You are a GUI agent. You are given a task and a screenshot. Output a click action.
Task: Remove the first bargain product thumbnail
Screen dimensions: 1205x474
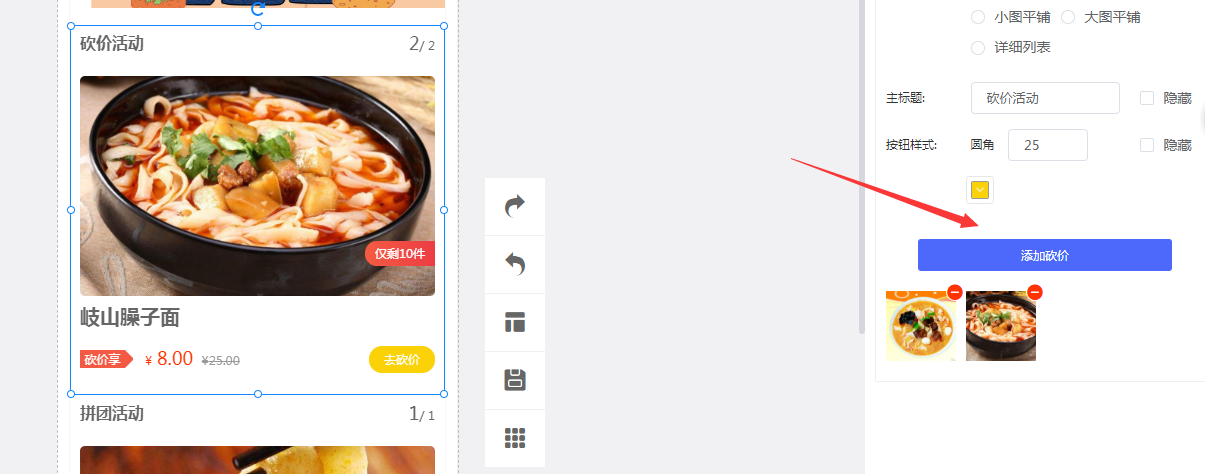point(955,292)
